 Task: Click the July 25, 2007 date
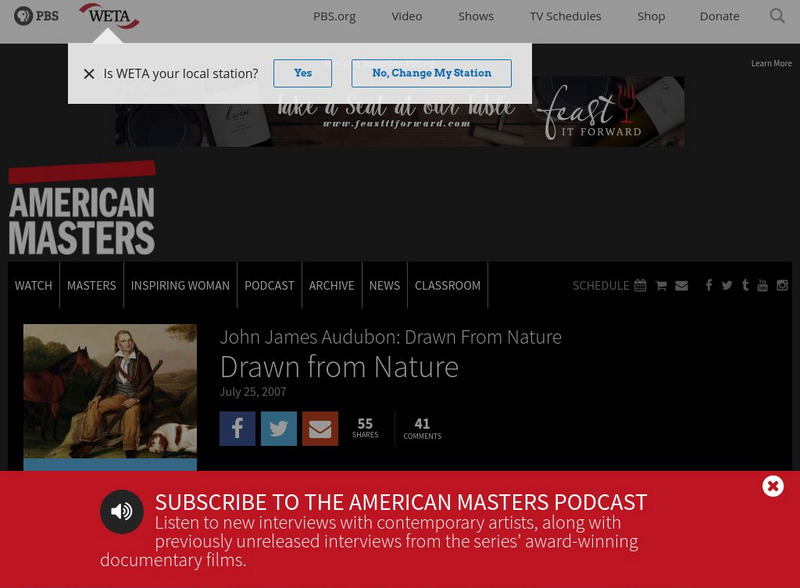coord(253,392)
